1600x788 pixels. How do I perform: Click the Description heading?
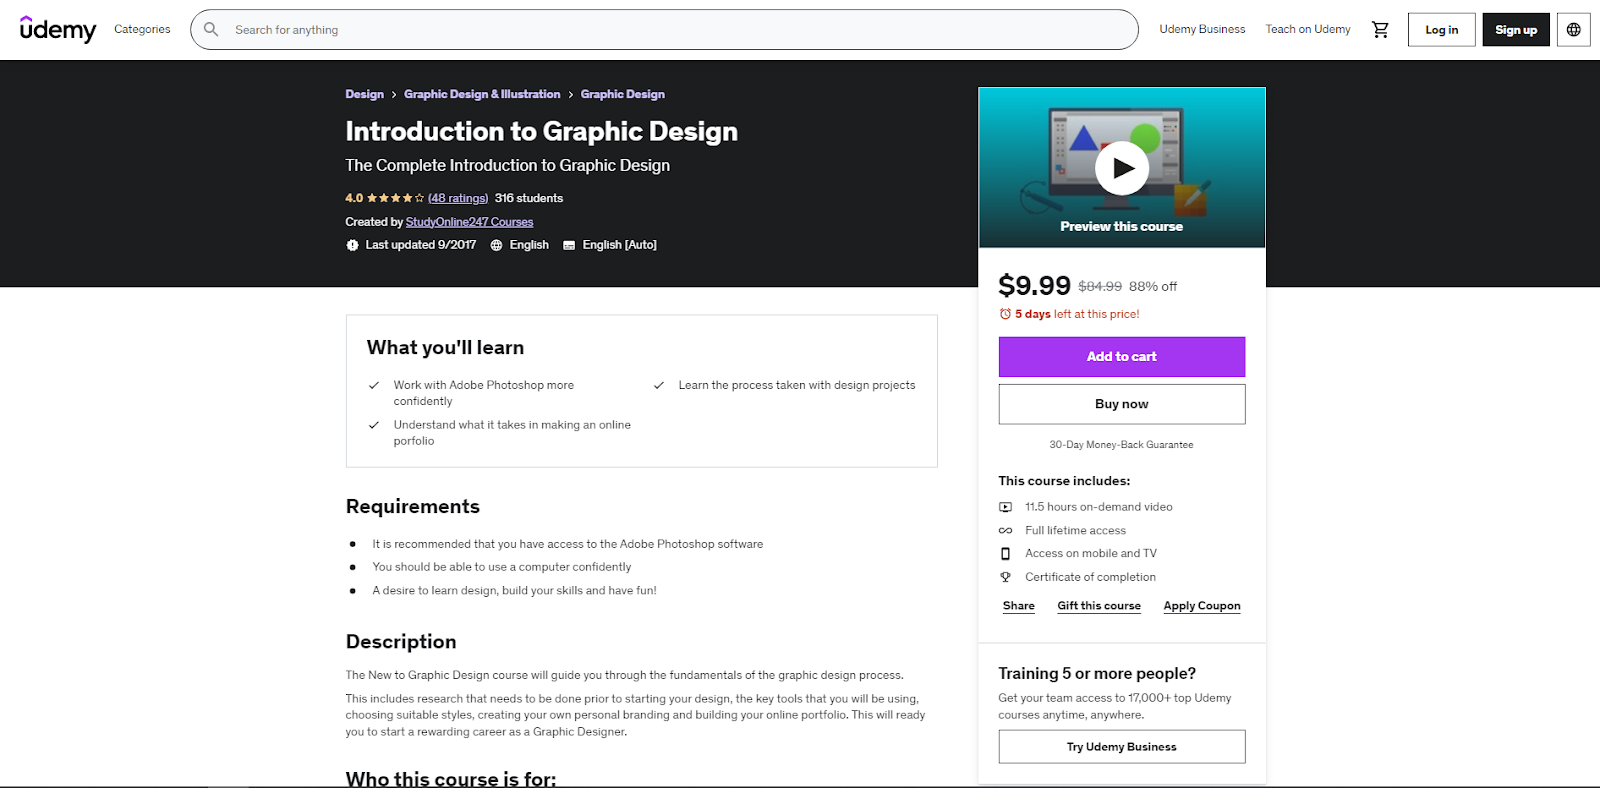[x=401, y=642]
